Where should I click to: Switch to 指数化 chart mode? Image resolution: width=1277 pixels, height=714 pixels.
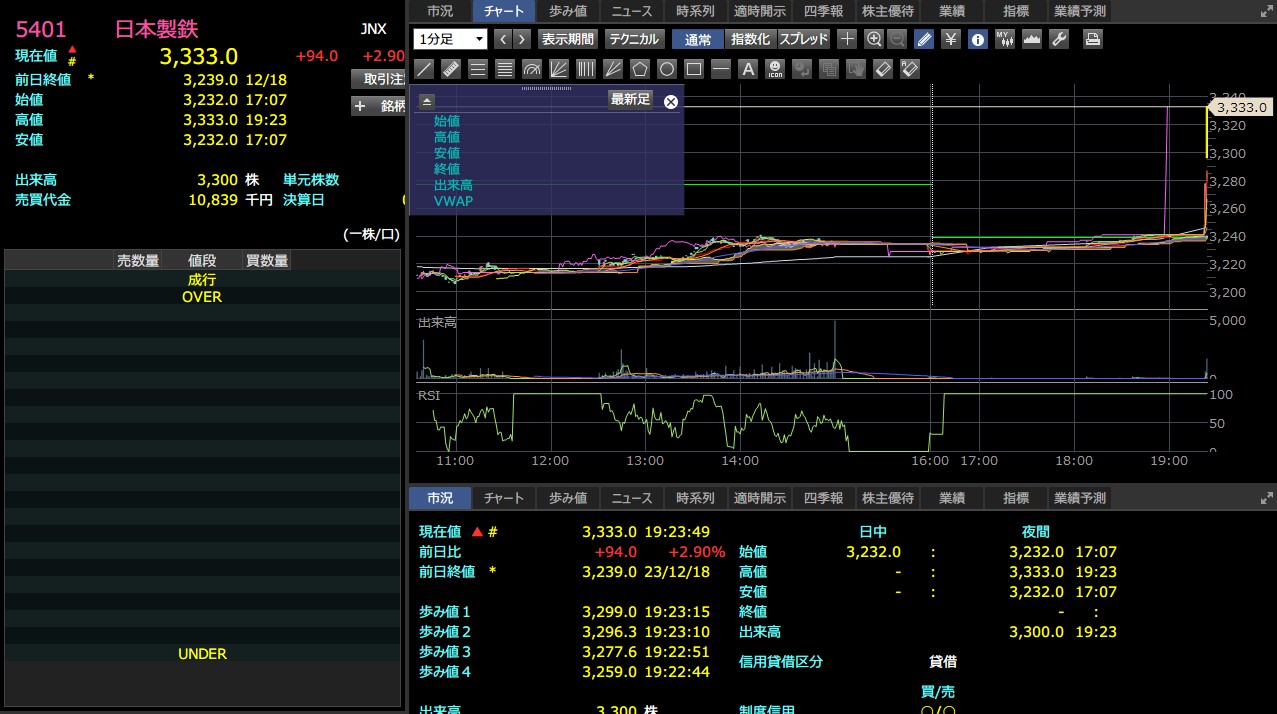click(x=750, y=39)
